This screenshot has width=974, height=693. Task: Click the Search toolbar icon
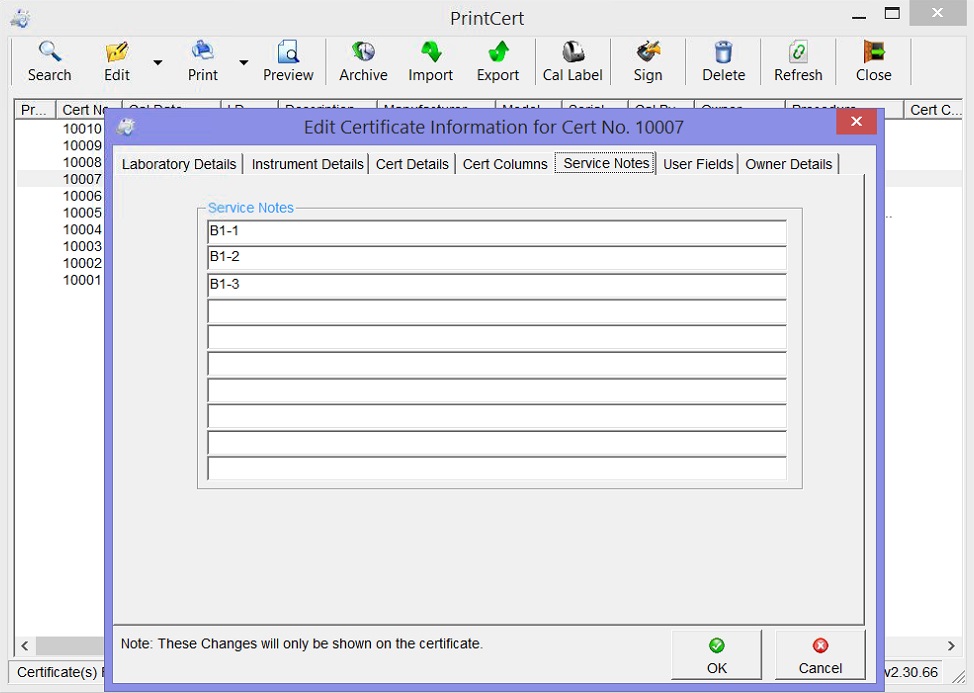click(x=49, y=62)
